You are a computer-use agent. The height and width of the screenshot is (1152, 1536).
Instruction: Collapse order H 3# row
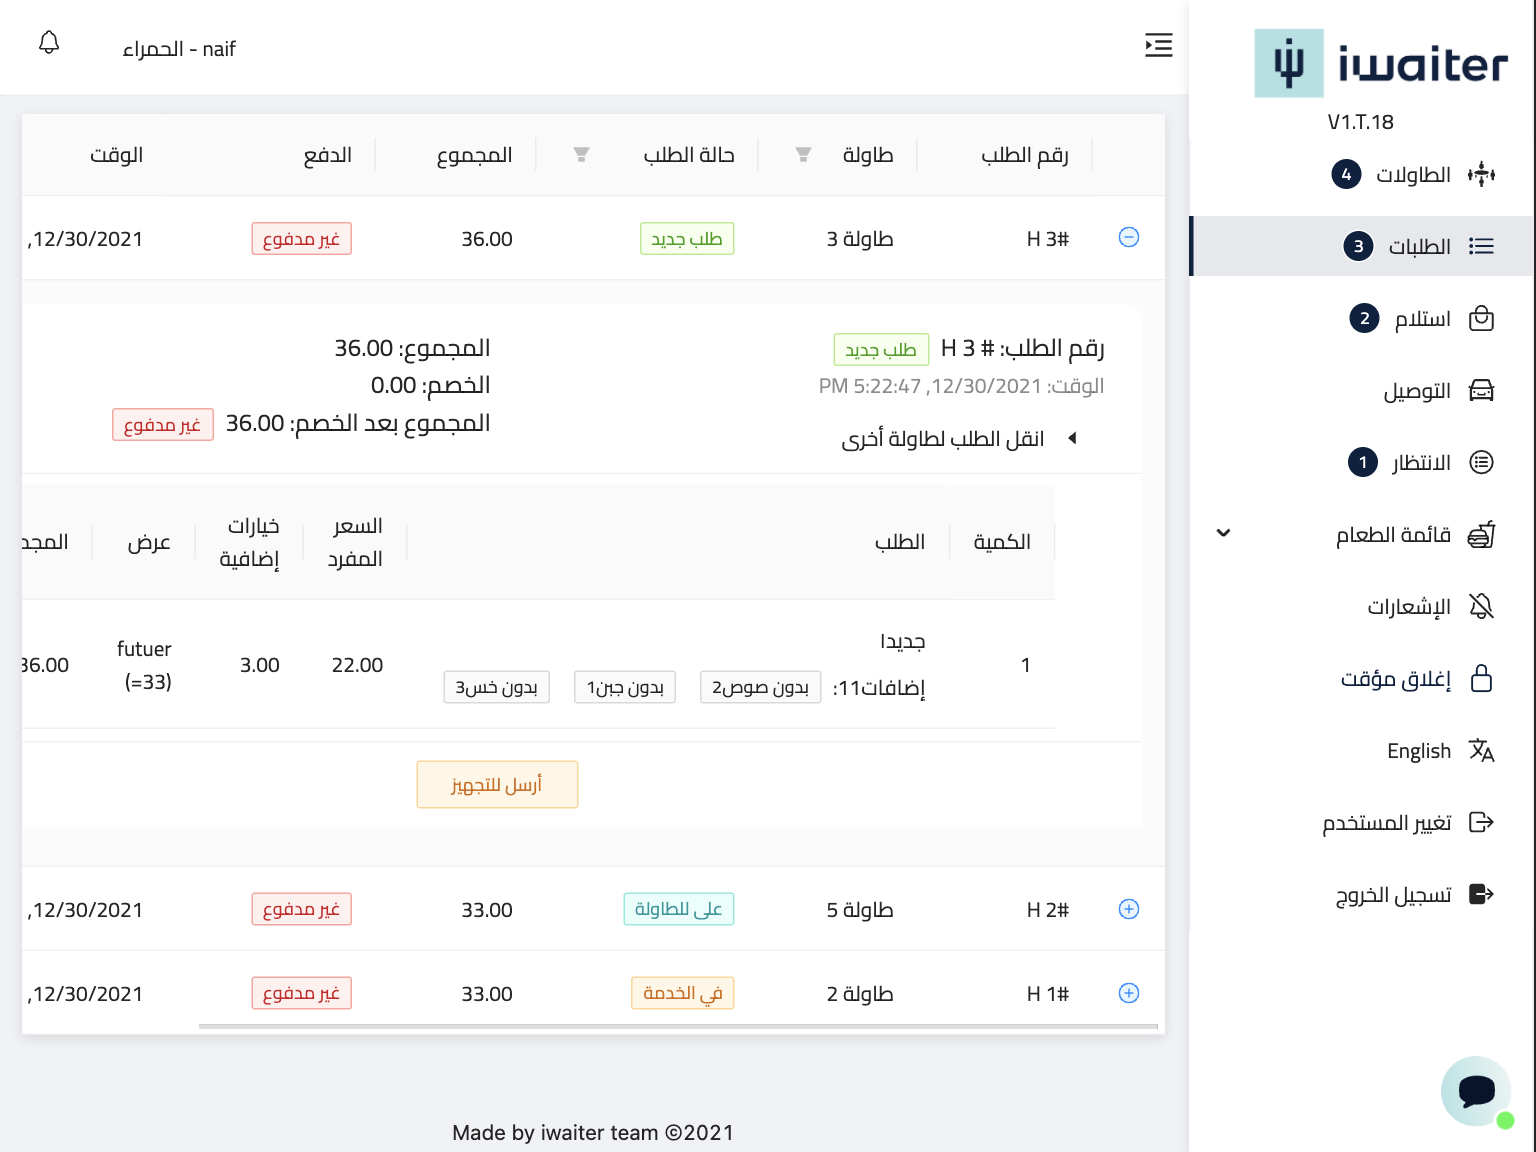pyautogui.click(x=1128, y=238)
